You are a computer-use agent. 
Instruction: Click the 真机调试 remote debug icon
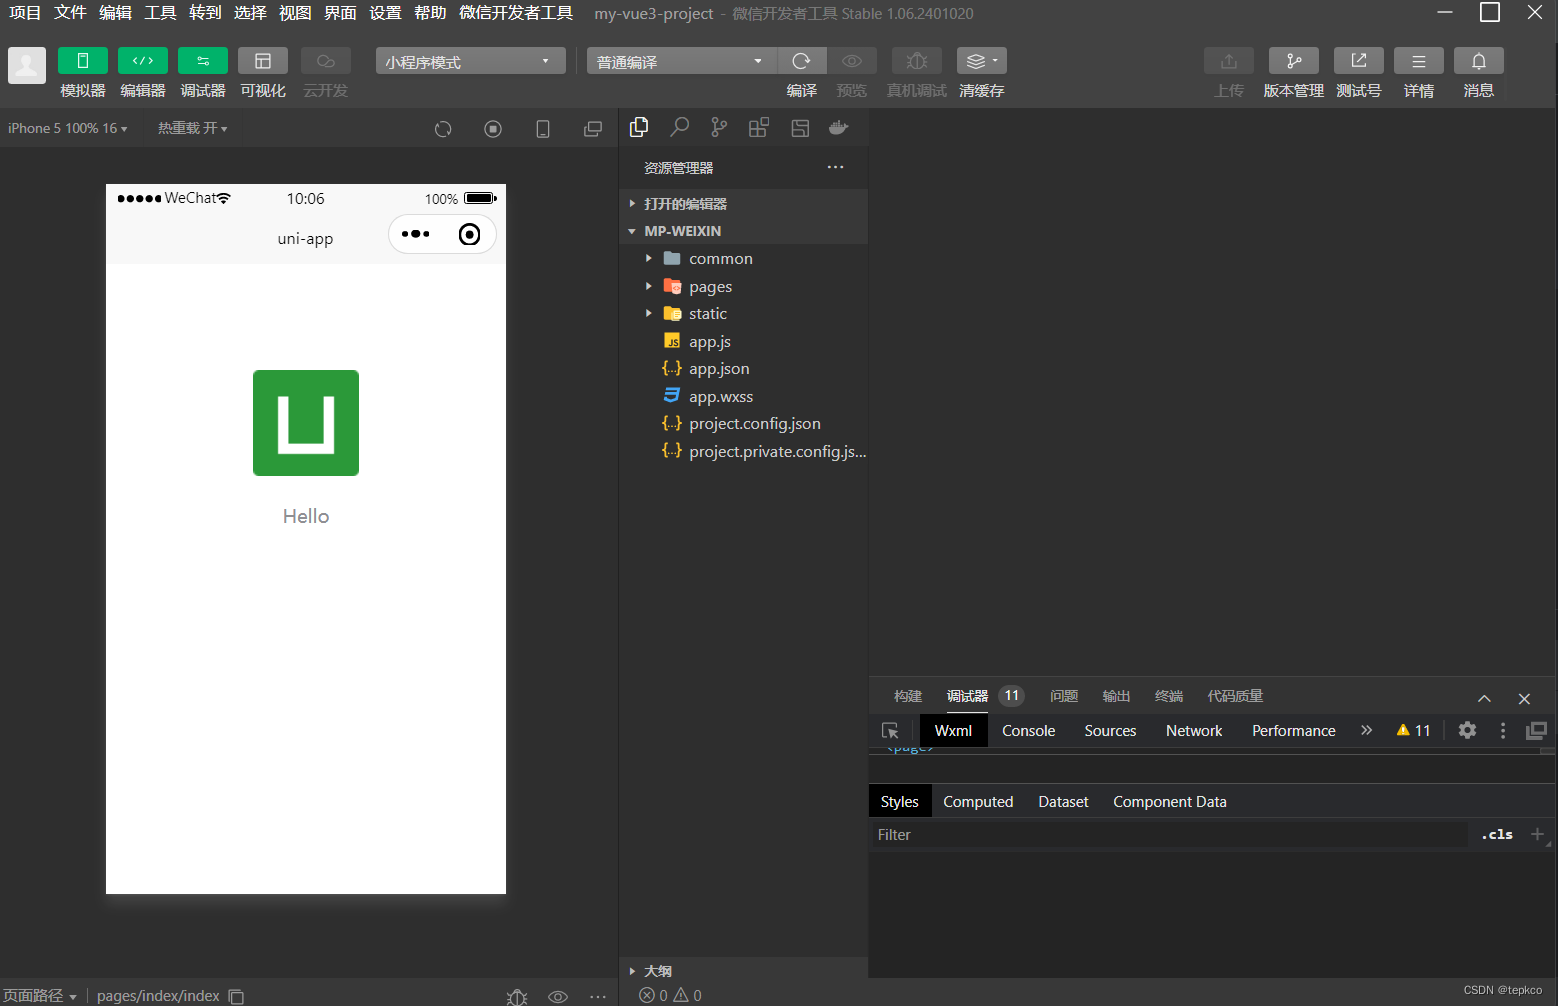click(917, 61)
